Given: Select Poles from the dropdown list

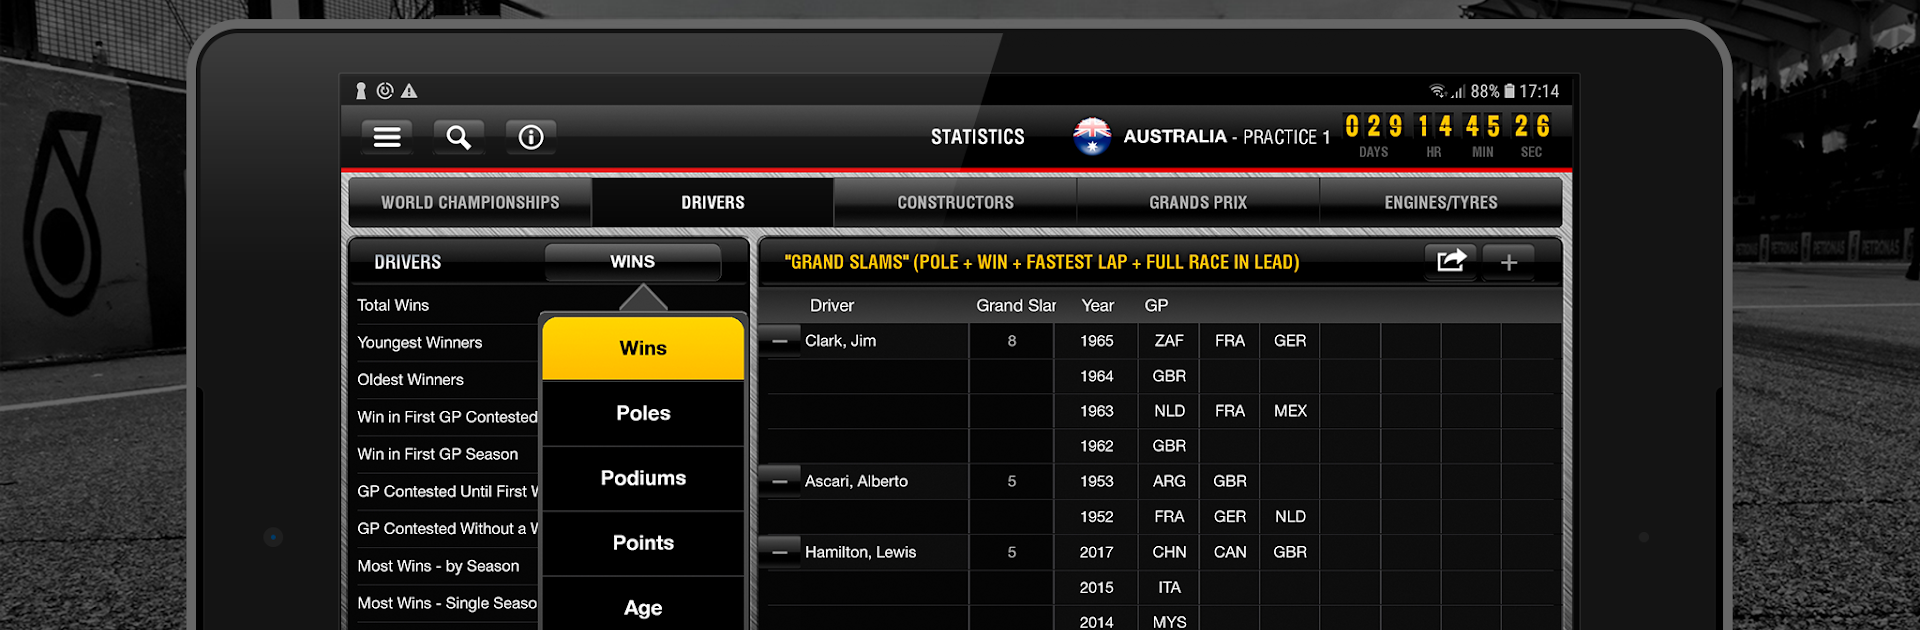Looking at the screenshot, I should (x=643, y=413).
